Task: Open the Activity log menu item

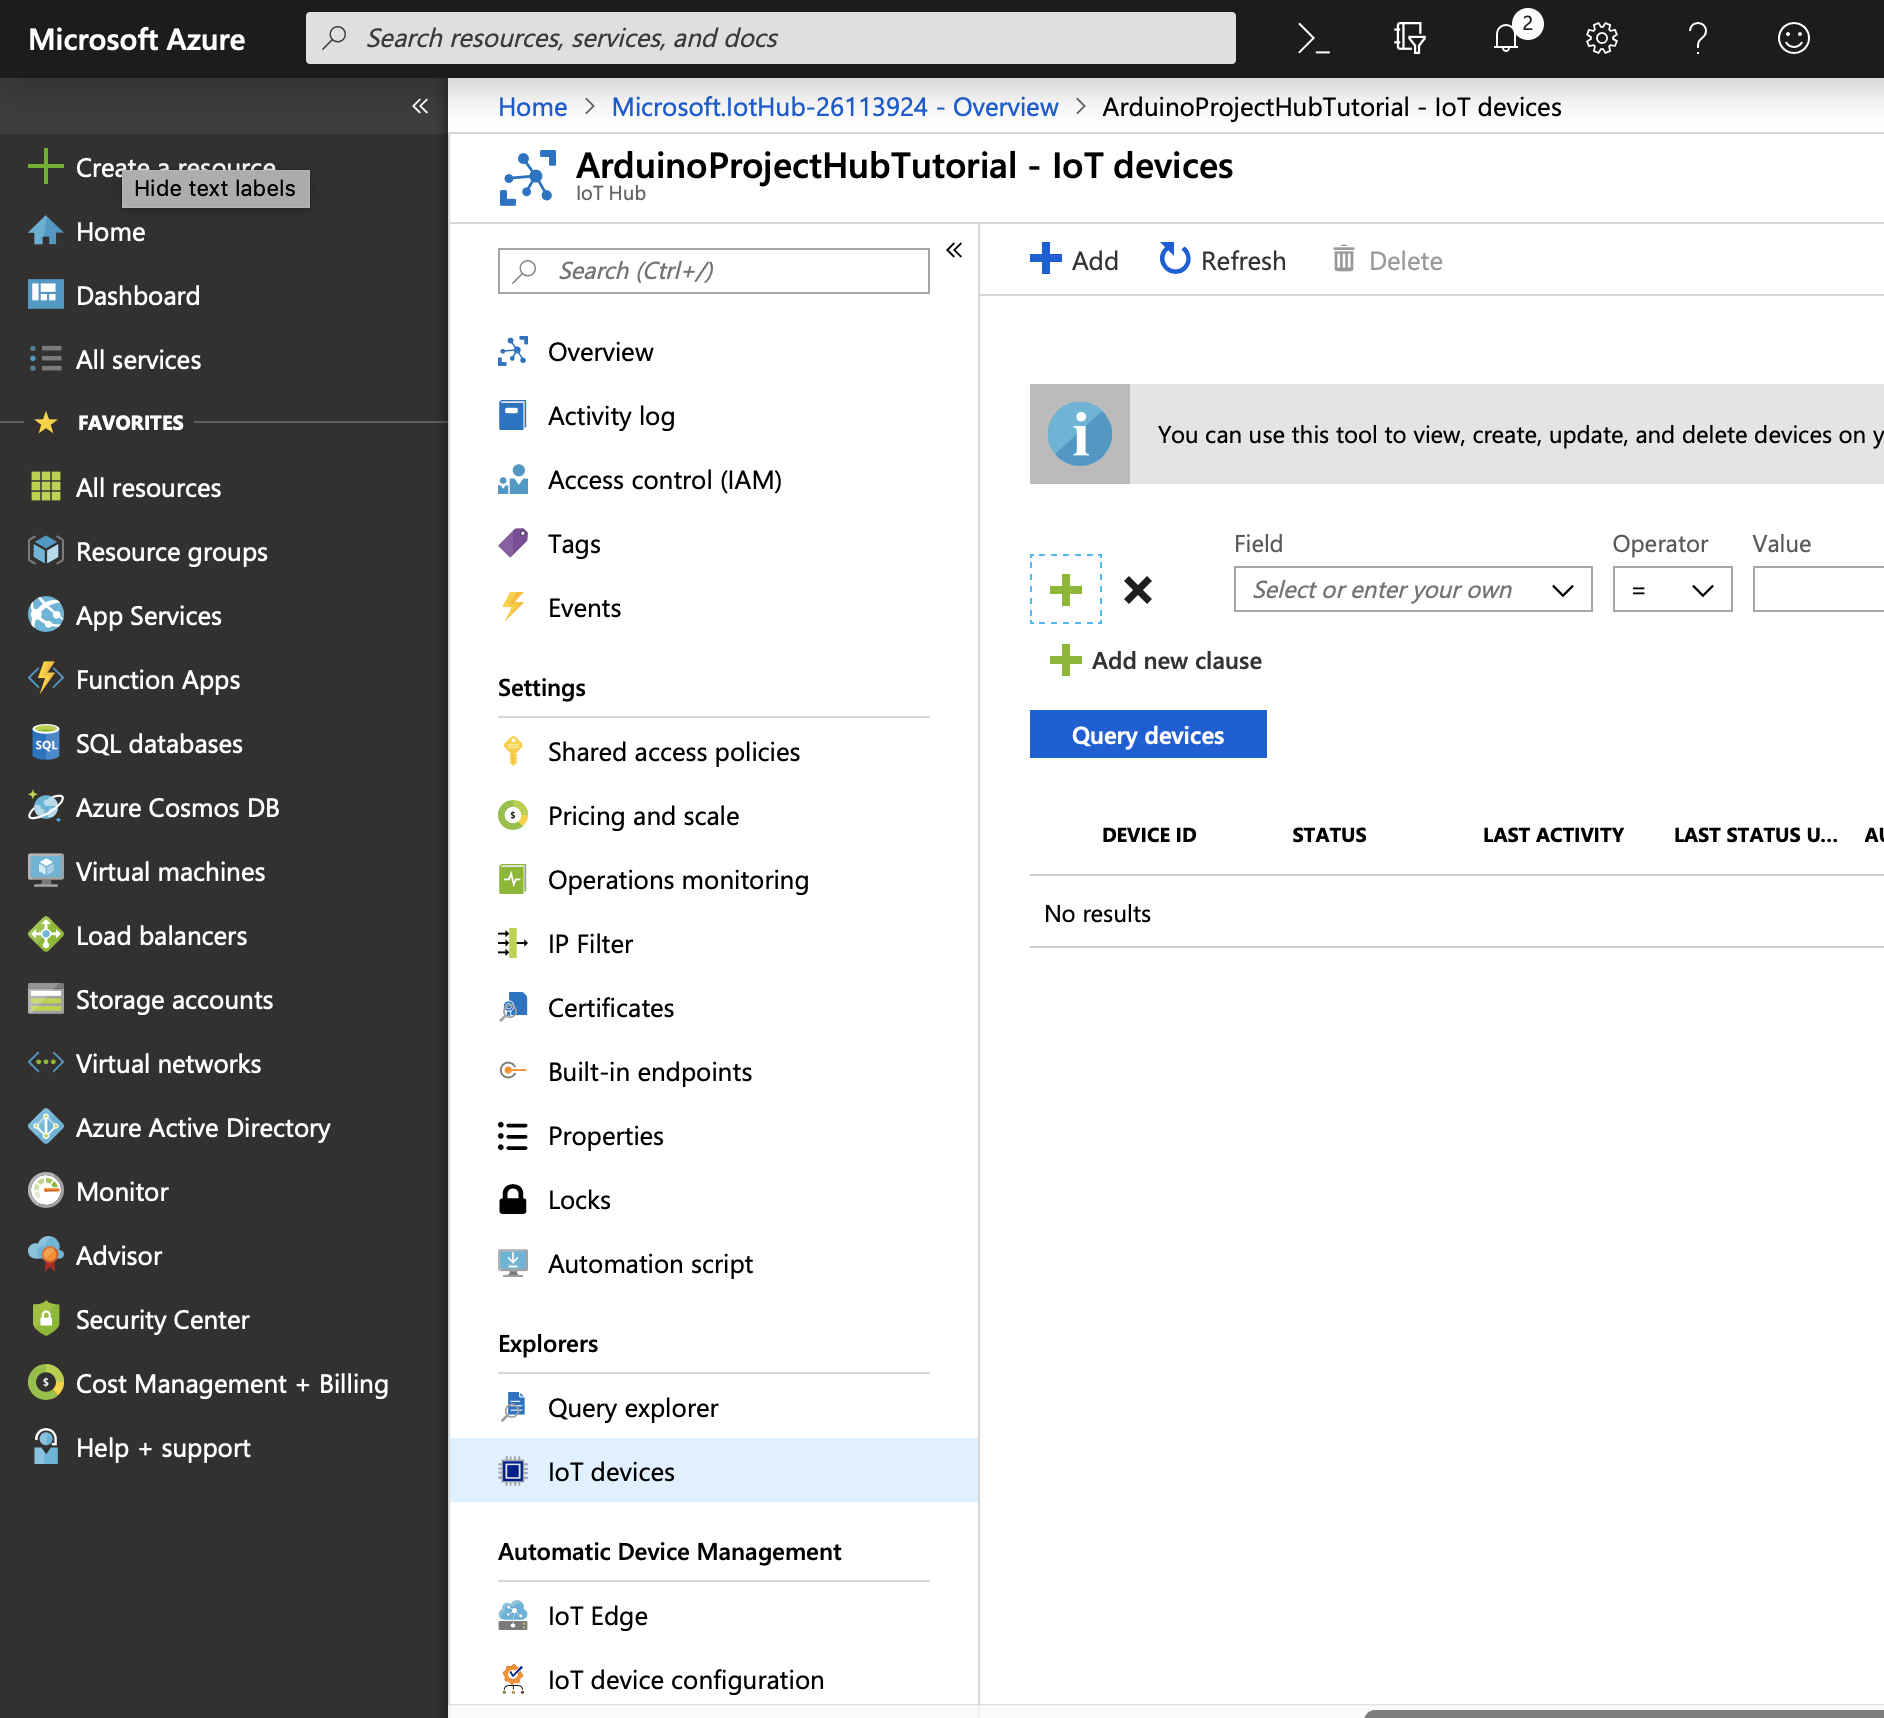Action: [x=611, y=416]
